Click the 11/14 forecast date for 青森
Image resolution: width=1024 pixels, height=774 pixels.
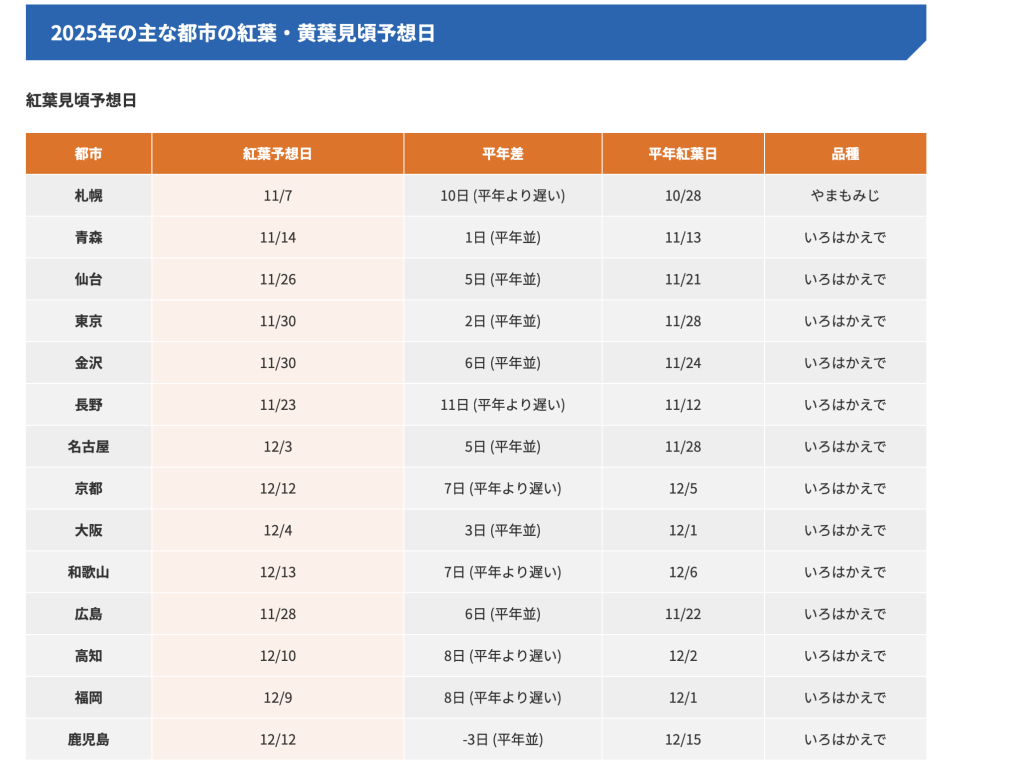click(x=277, y=238)
